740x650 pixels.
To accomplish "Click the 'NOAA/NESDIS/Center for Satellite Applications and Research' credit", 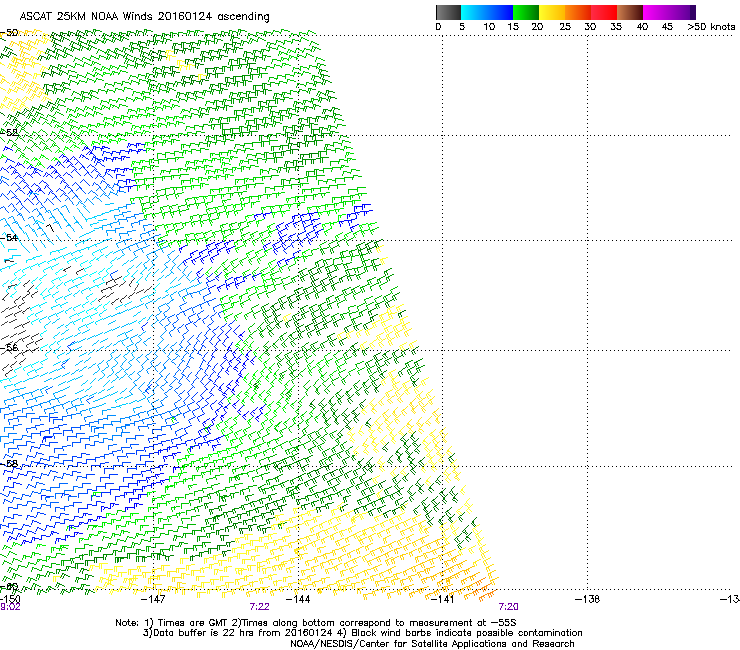I will coord(432,644).
